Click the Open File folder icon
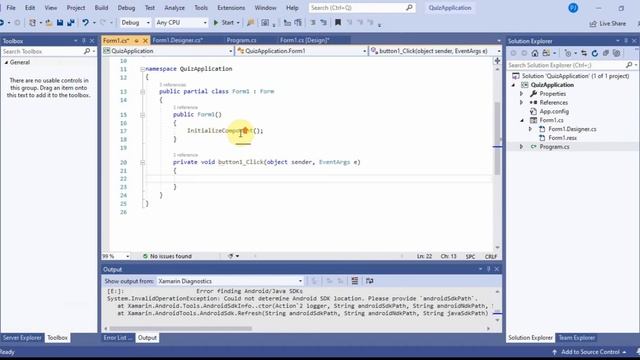Screen dimensions: 640x360 49,22
